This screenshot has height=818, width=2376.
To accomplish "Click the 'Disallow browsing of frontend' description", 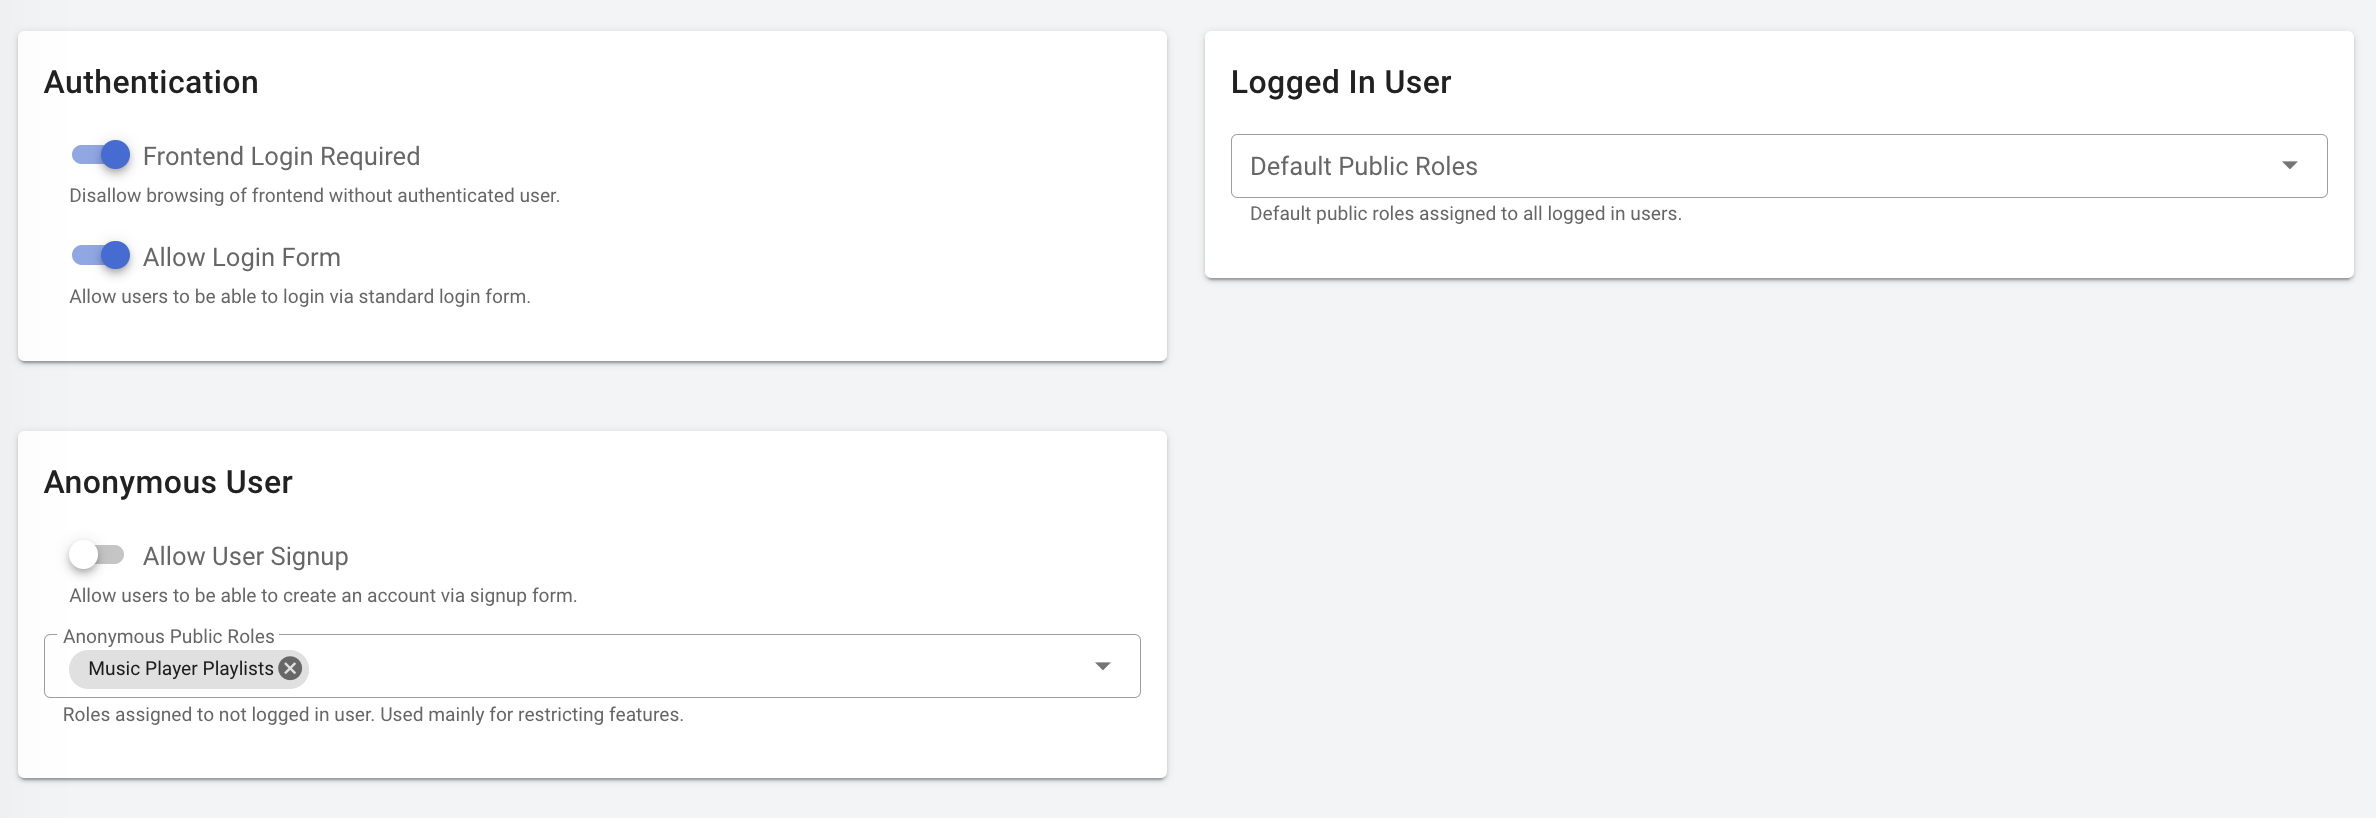I will click(314, 195).
